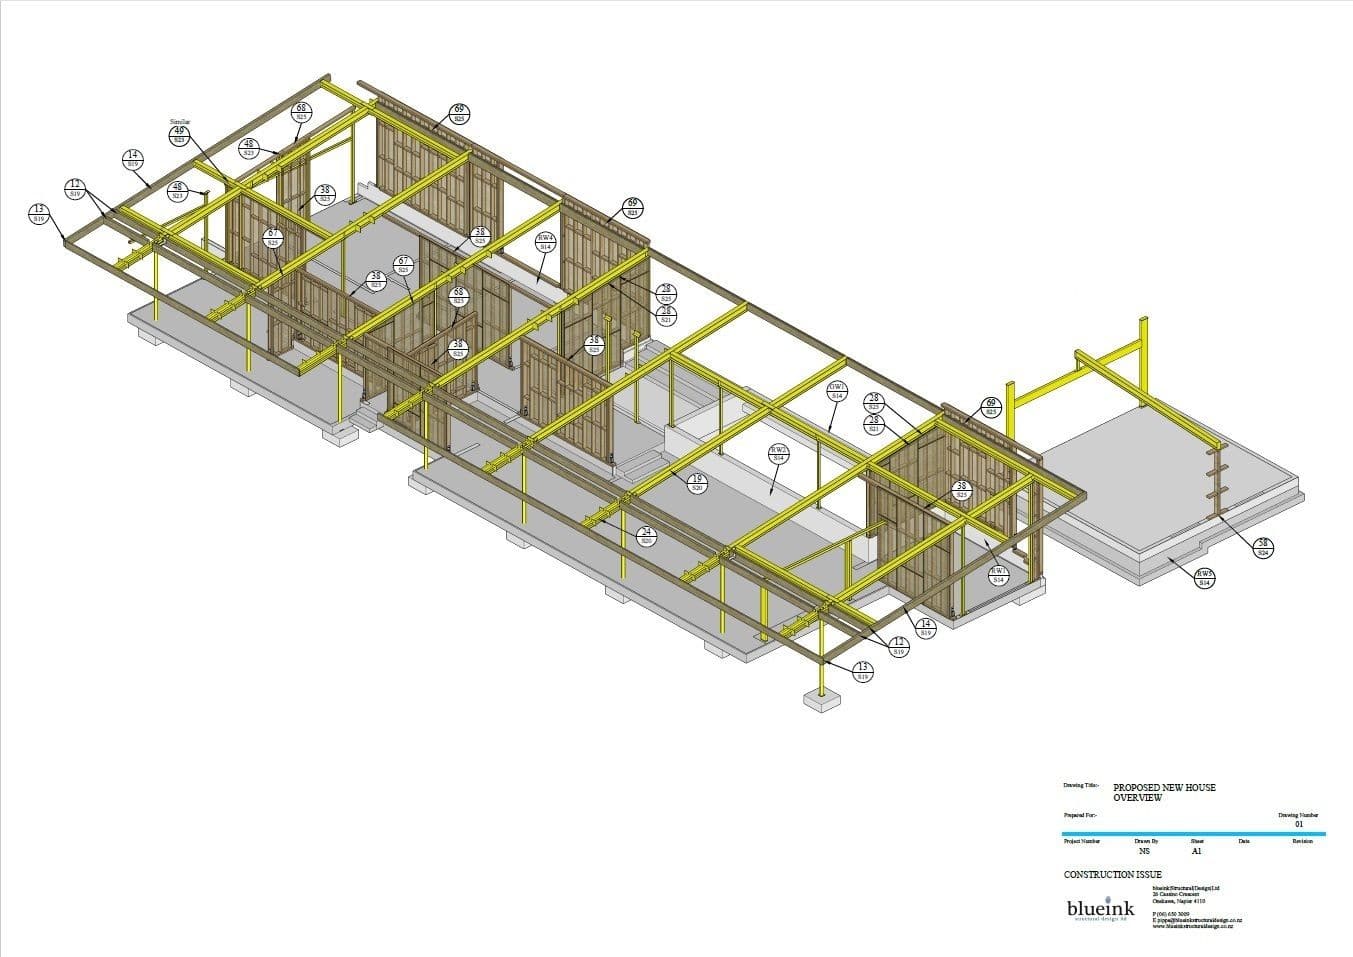This screenshot has width=1353, height=957.
Task: Toggle the 67/S25 callout marker
Action: pyautogui.click(x=273, y=236)
